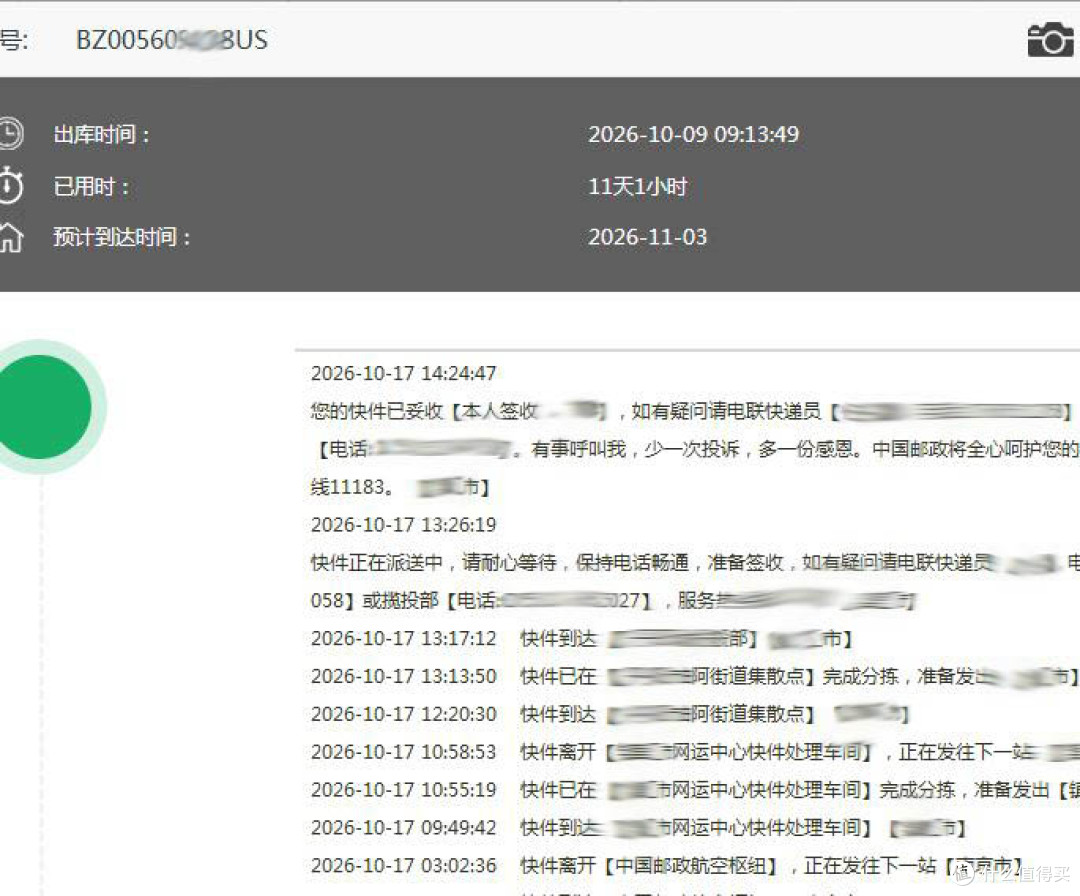Image resolution: width=1080 pixels, height=896 pixels.
Task: Click the 已用时 label
Action: (91, 187)
